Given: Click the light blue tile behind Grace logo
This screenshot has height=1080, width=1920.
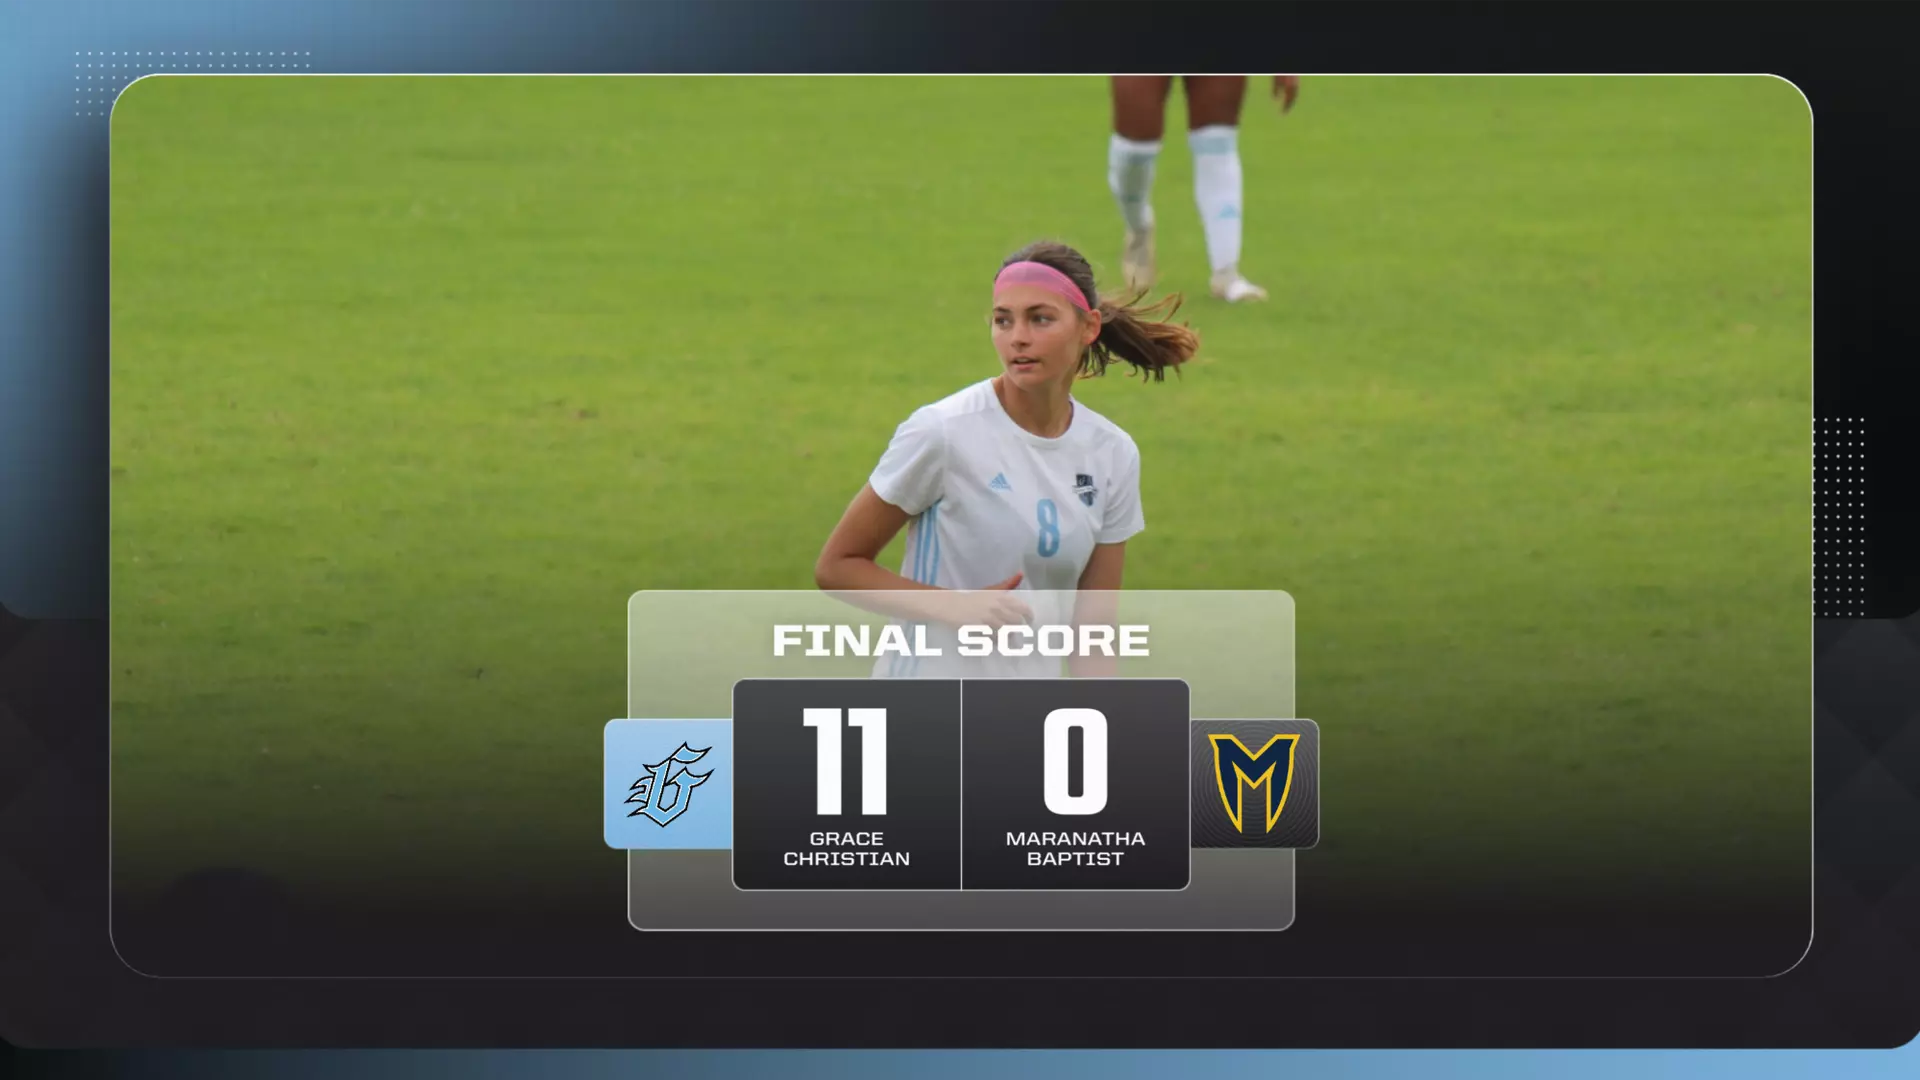Looking at the screenshot, I should click(668, 784).
